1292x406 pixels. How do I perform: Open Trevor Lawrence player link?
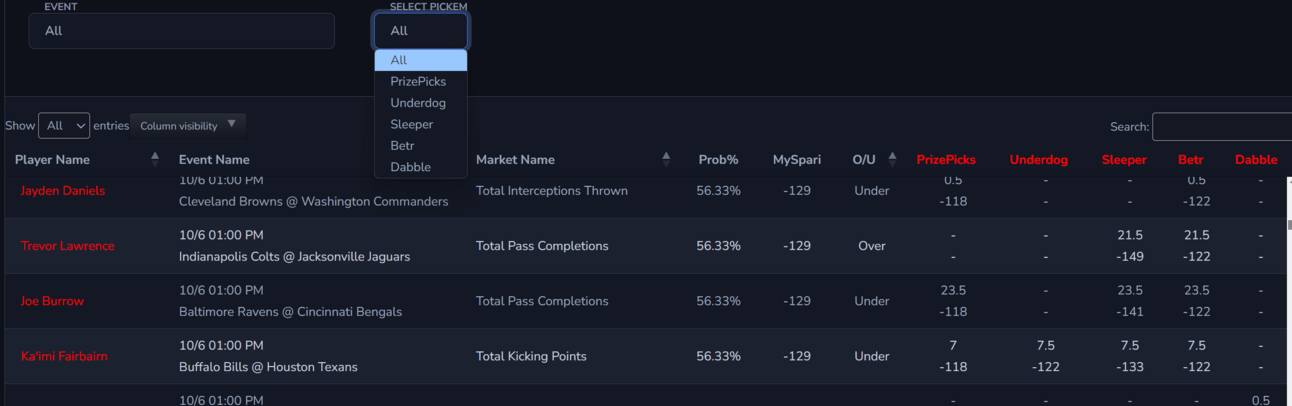(x=67, y=246)
